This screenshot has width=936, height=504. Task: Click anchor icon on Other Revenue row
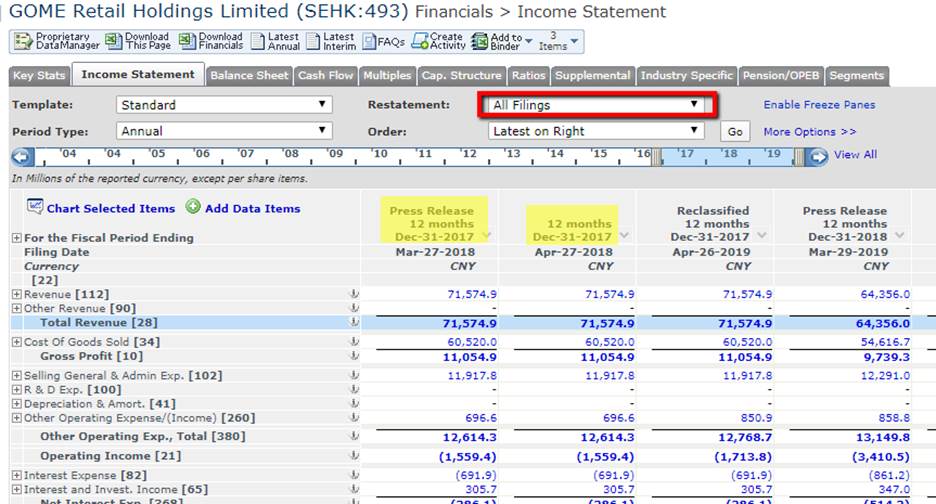click(354, 308)
